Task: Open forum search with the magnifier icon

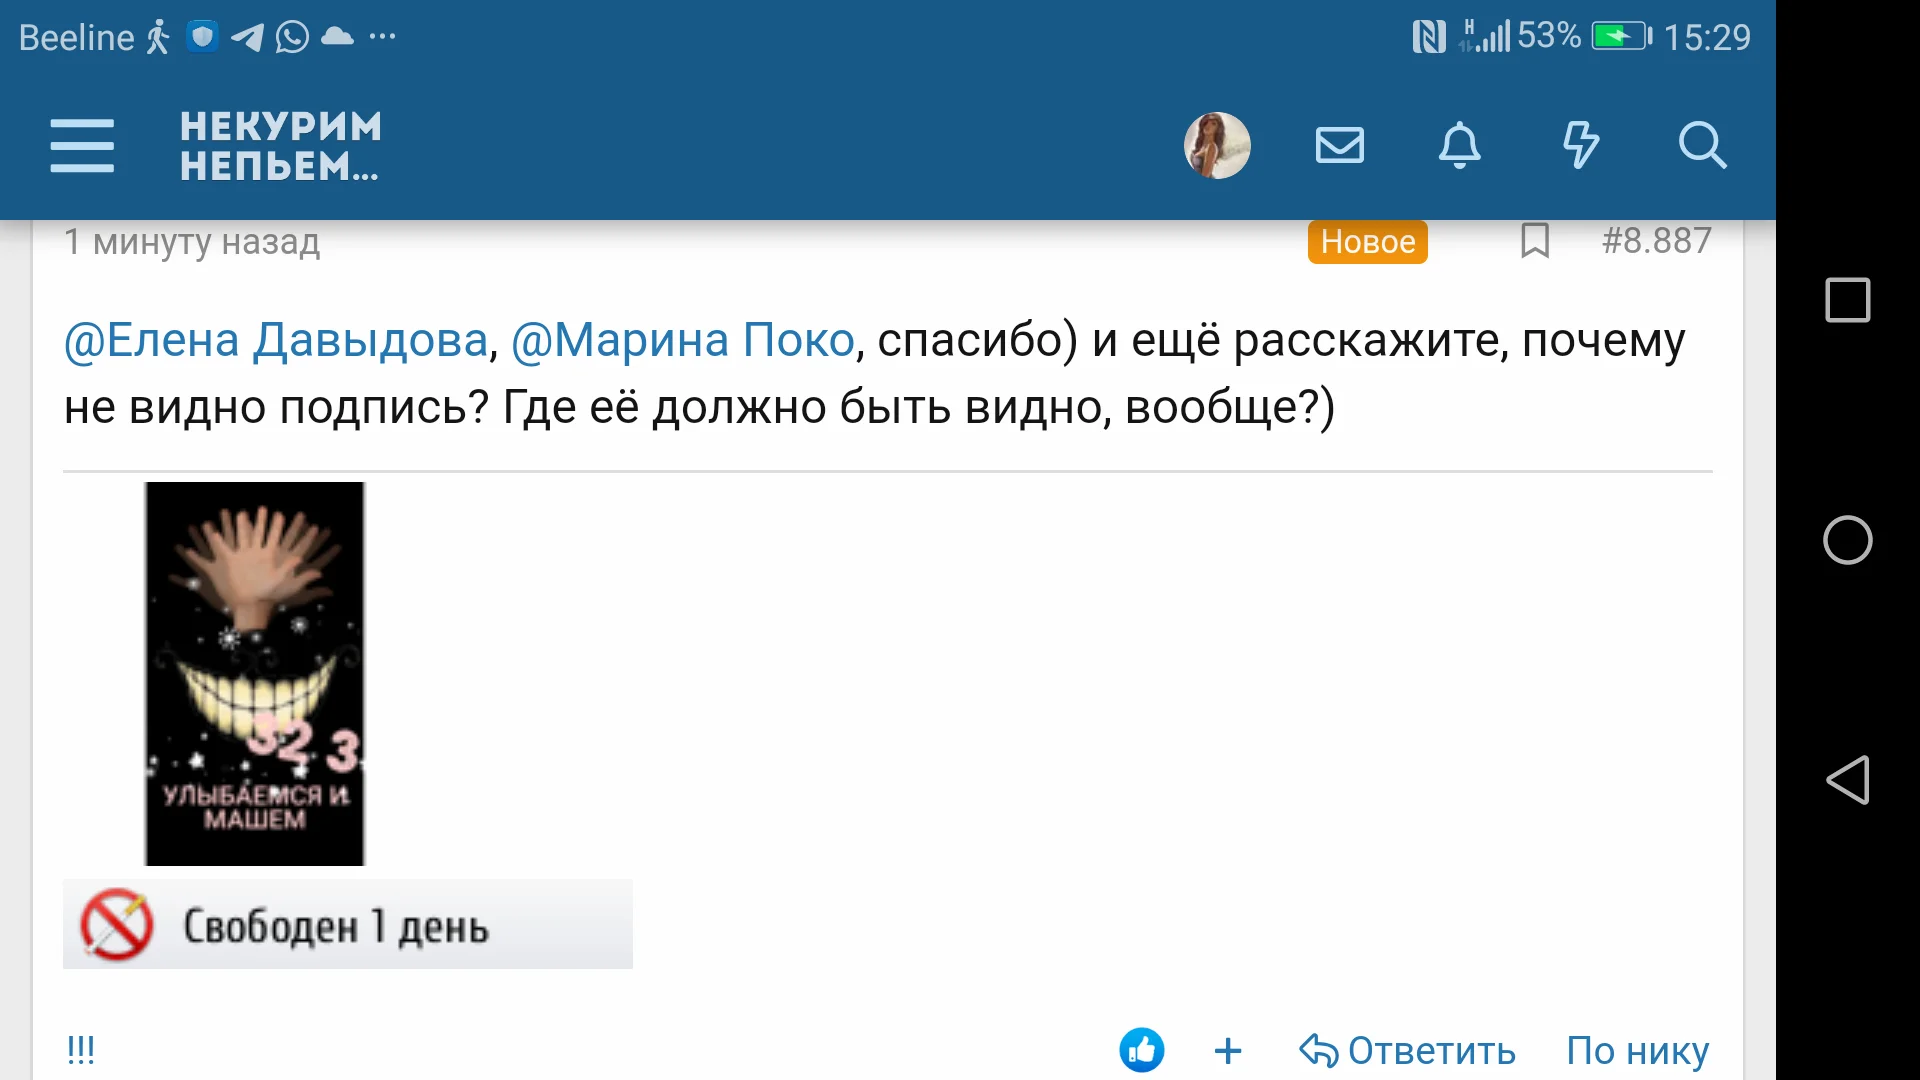Action: [x=1703, y=145]
